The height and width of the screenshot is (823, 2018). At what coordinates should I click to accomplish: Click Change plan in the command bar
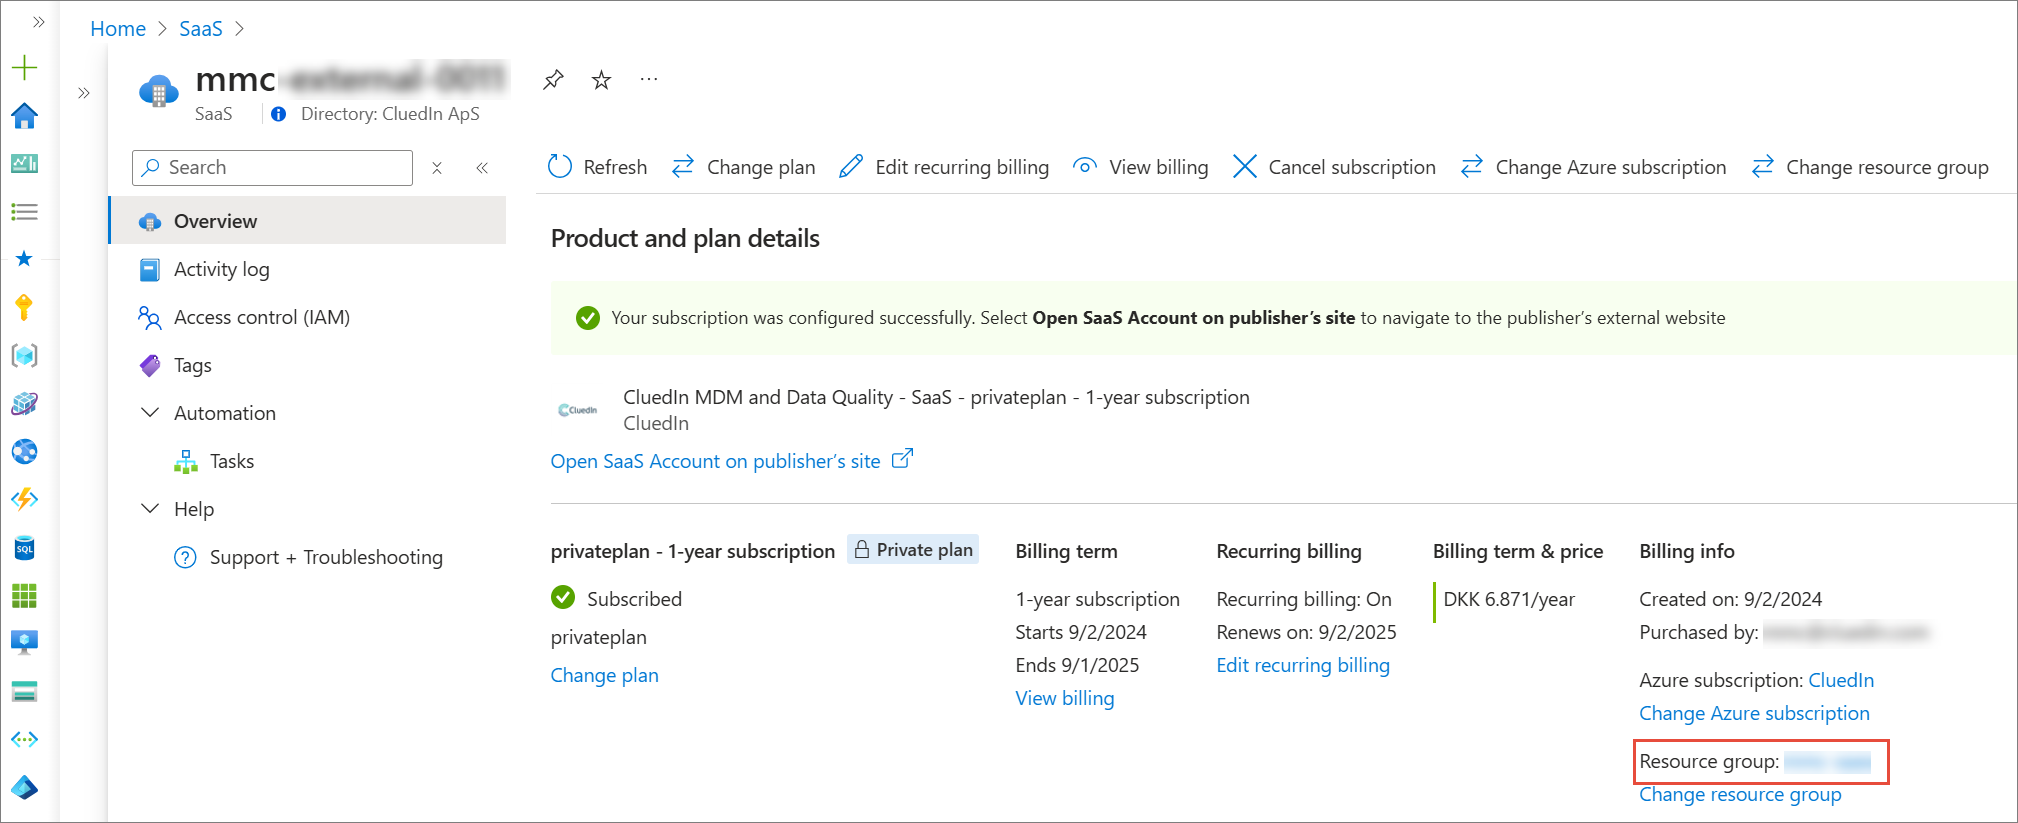coord(743,167)
